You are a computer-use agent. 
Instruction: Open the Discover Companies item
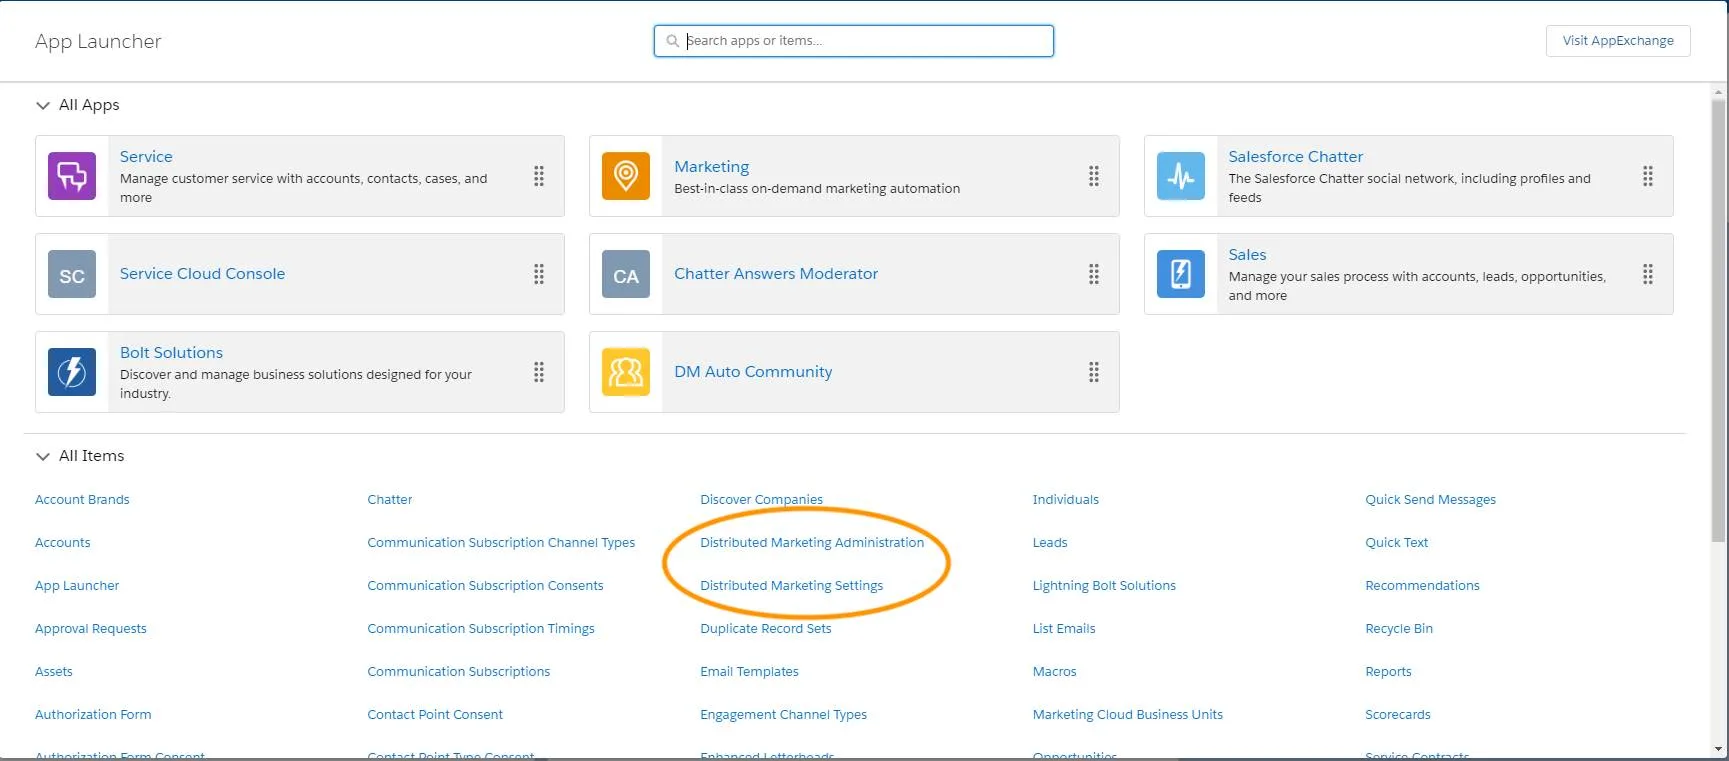tap(761, 499)
